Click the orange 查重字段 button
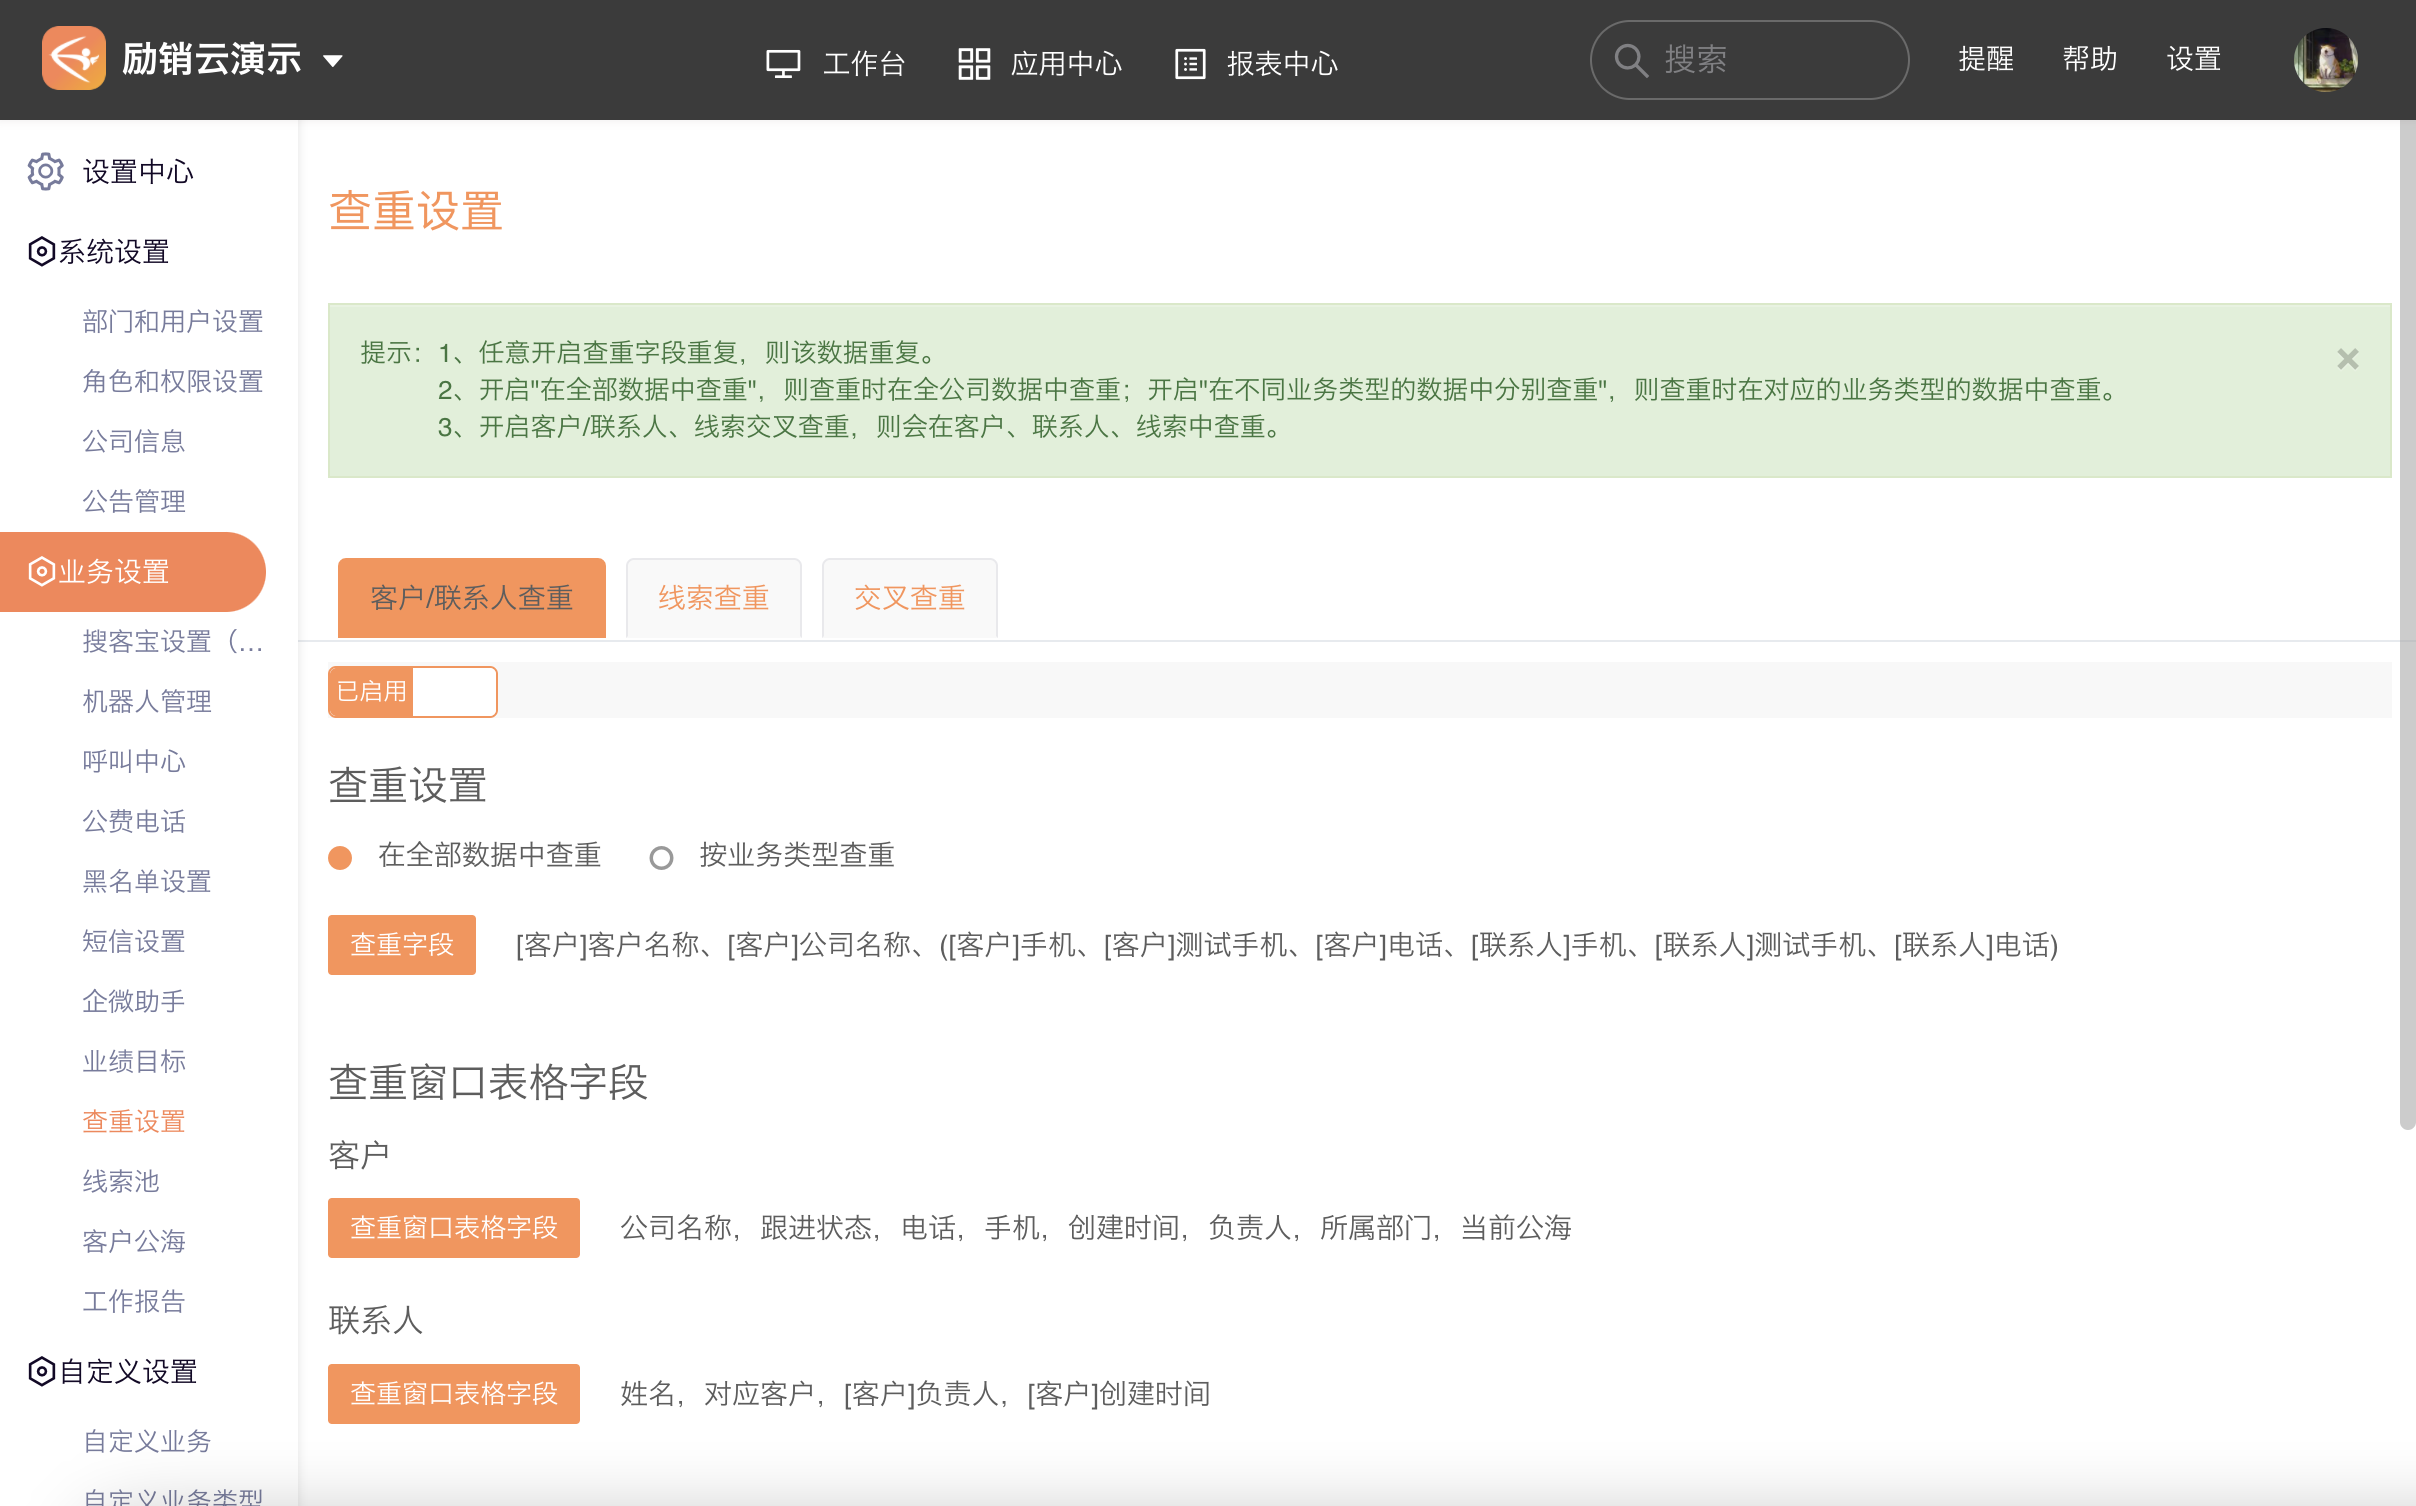Screen dimensions: 2416x1506 click(x=402, y=944)
